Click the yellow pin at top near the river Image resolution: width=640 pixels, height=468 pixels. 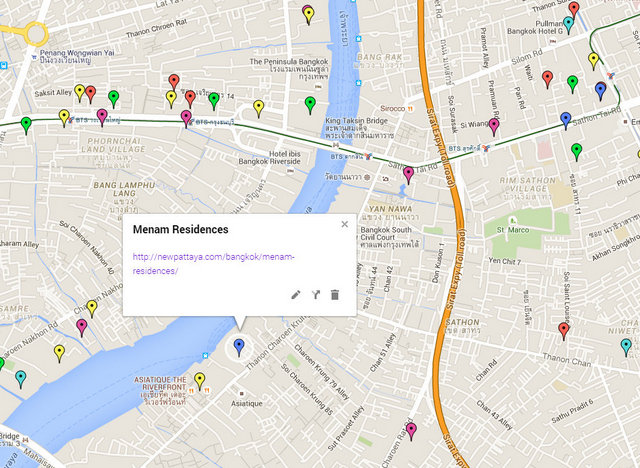click(x=309, y=16)
